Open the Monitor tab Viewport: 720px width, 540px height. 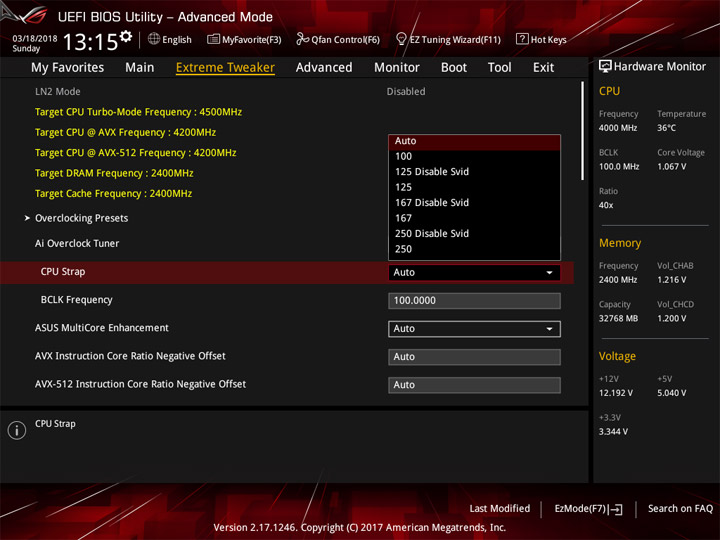pyautogui.click(x=397, y=68)
